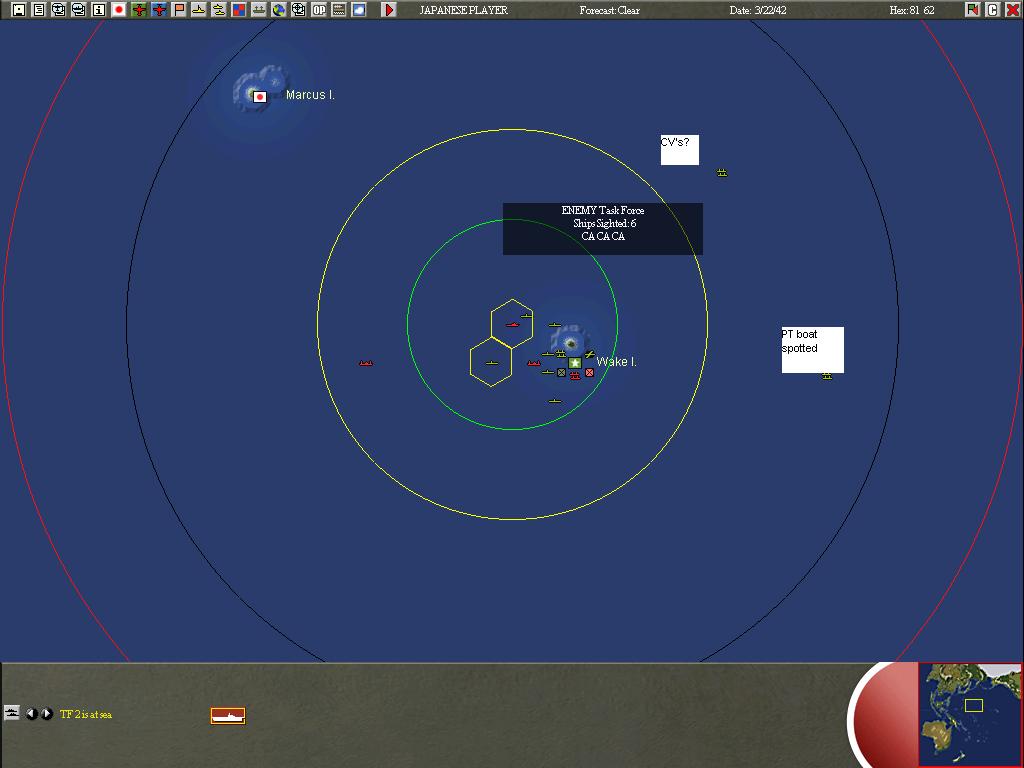The image size is (1024, 768).
Task: Click the double yellow ships toolbar icon
Action: coord(219,10)
